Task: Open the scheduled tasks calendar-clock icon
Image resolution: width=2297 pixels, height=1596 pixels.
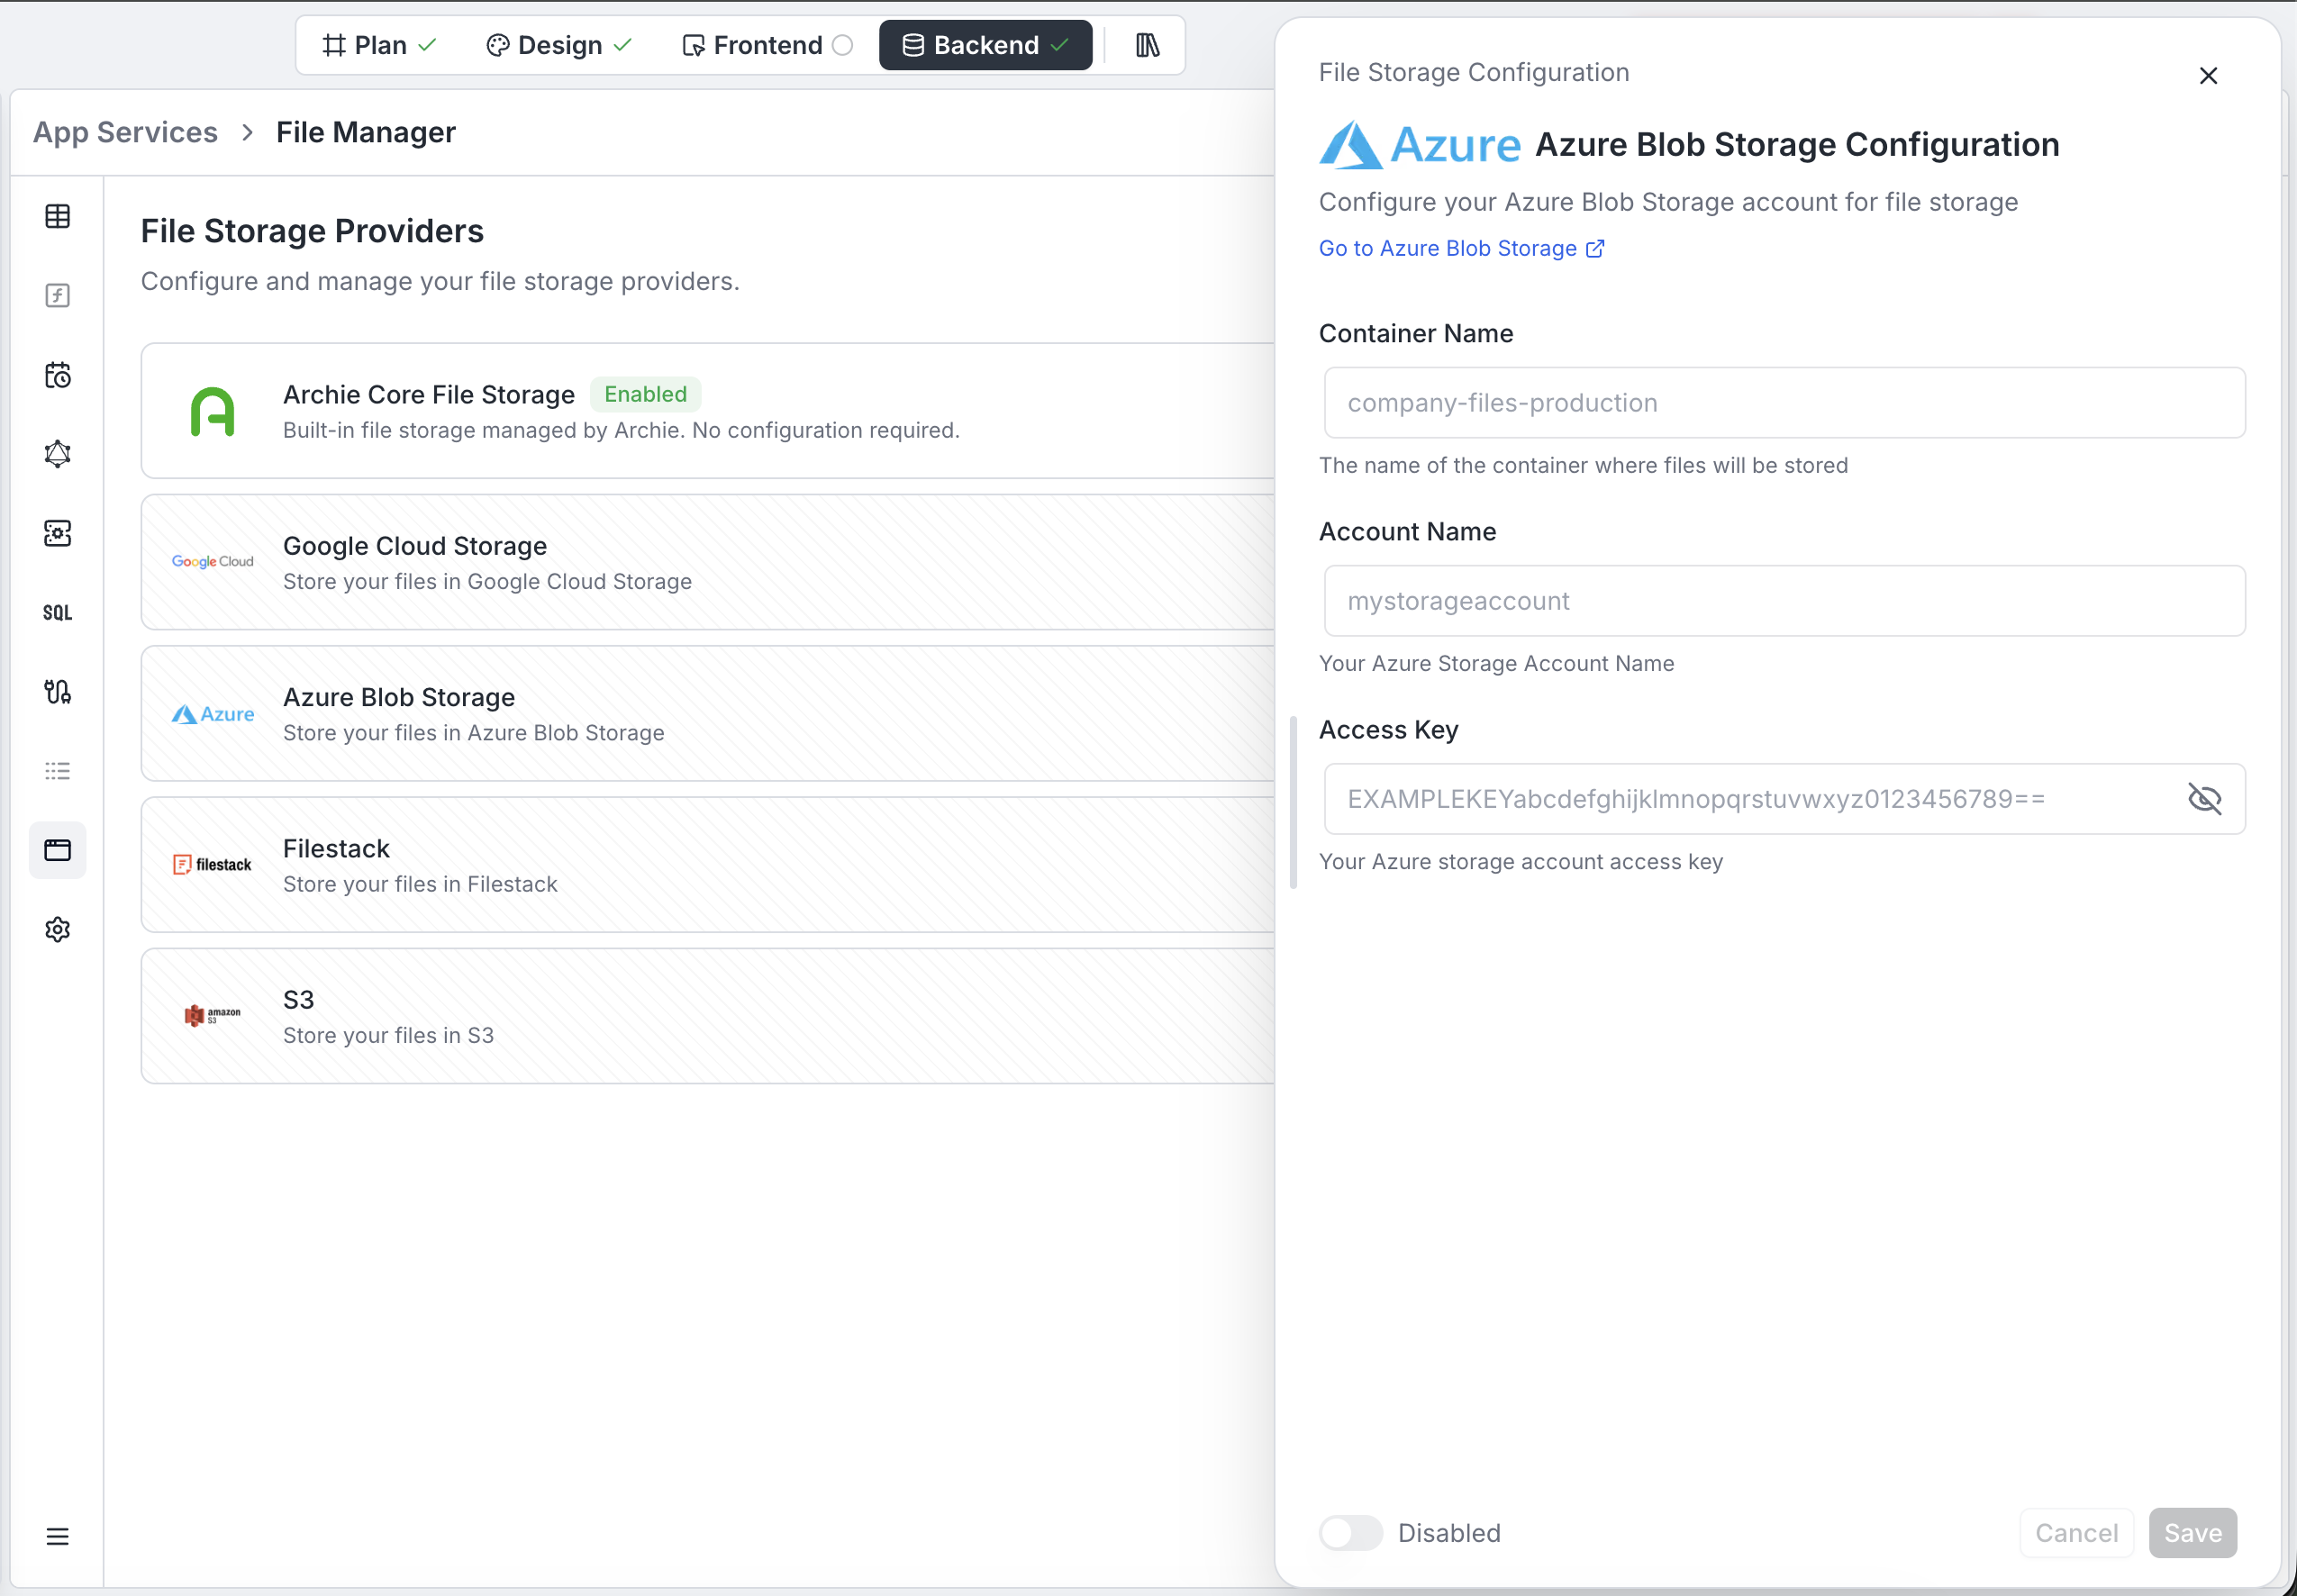Action: (57, 375)
